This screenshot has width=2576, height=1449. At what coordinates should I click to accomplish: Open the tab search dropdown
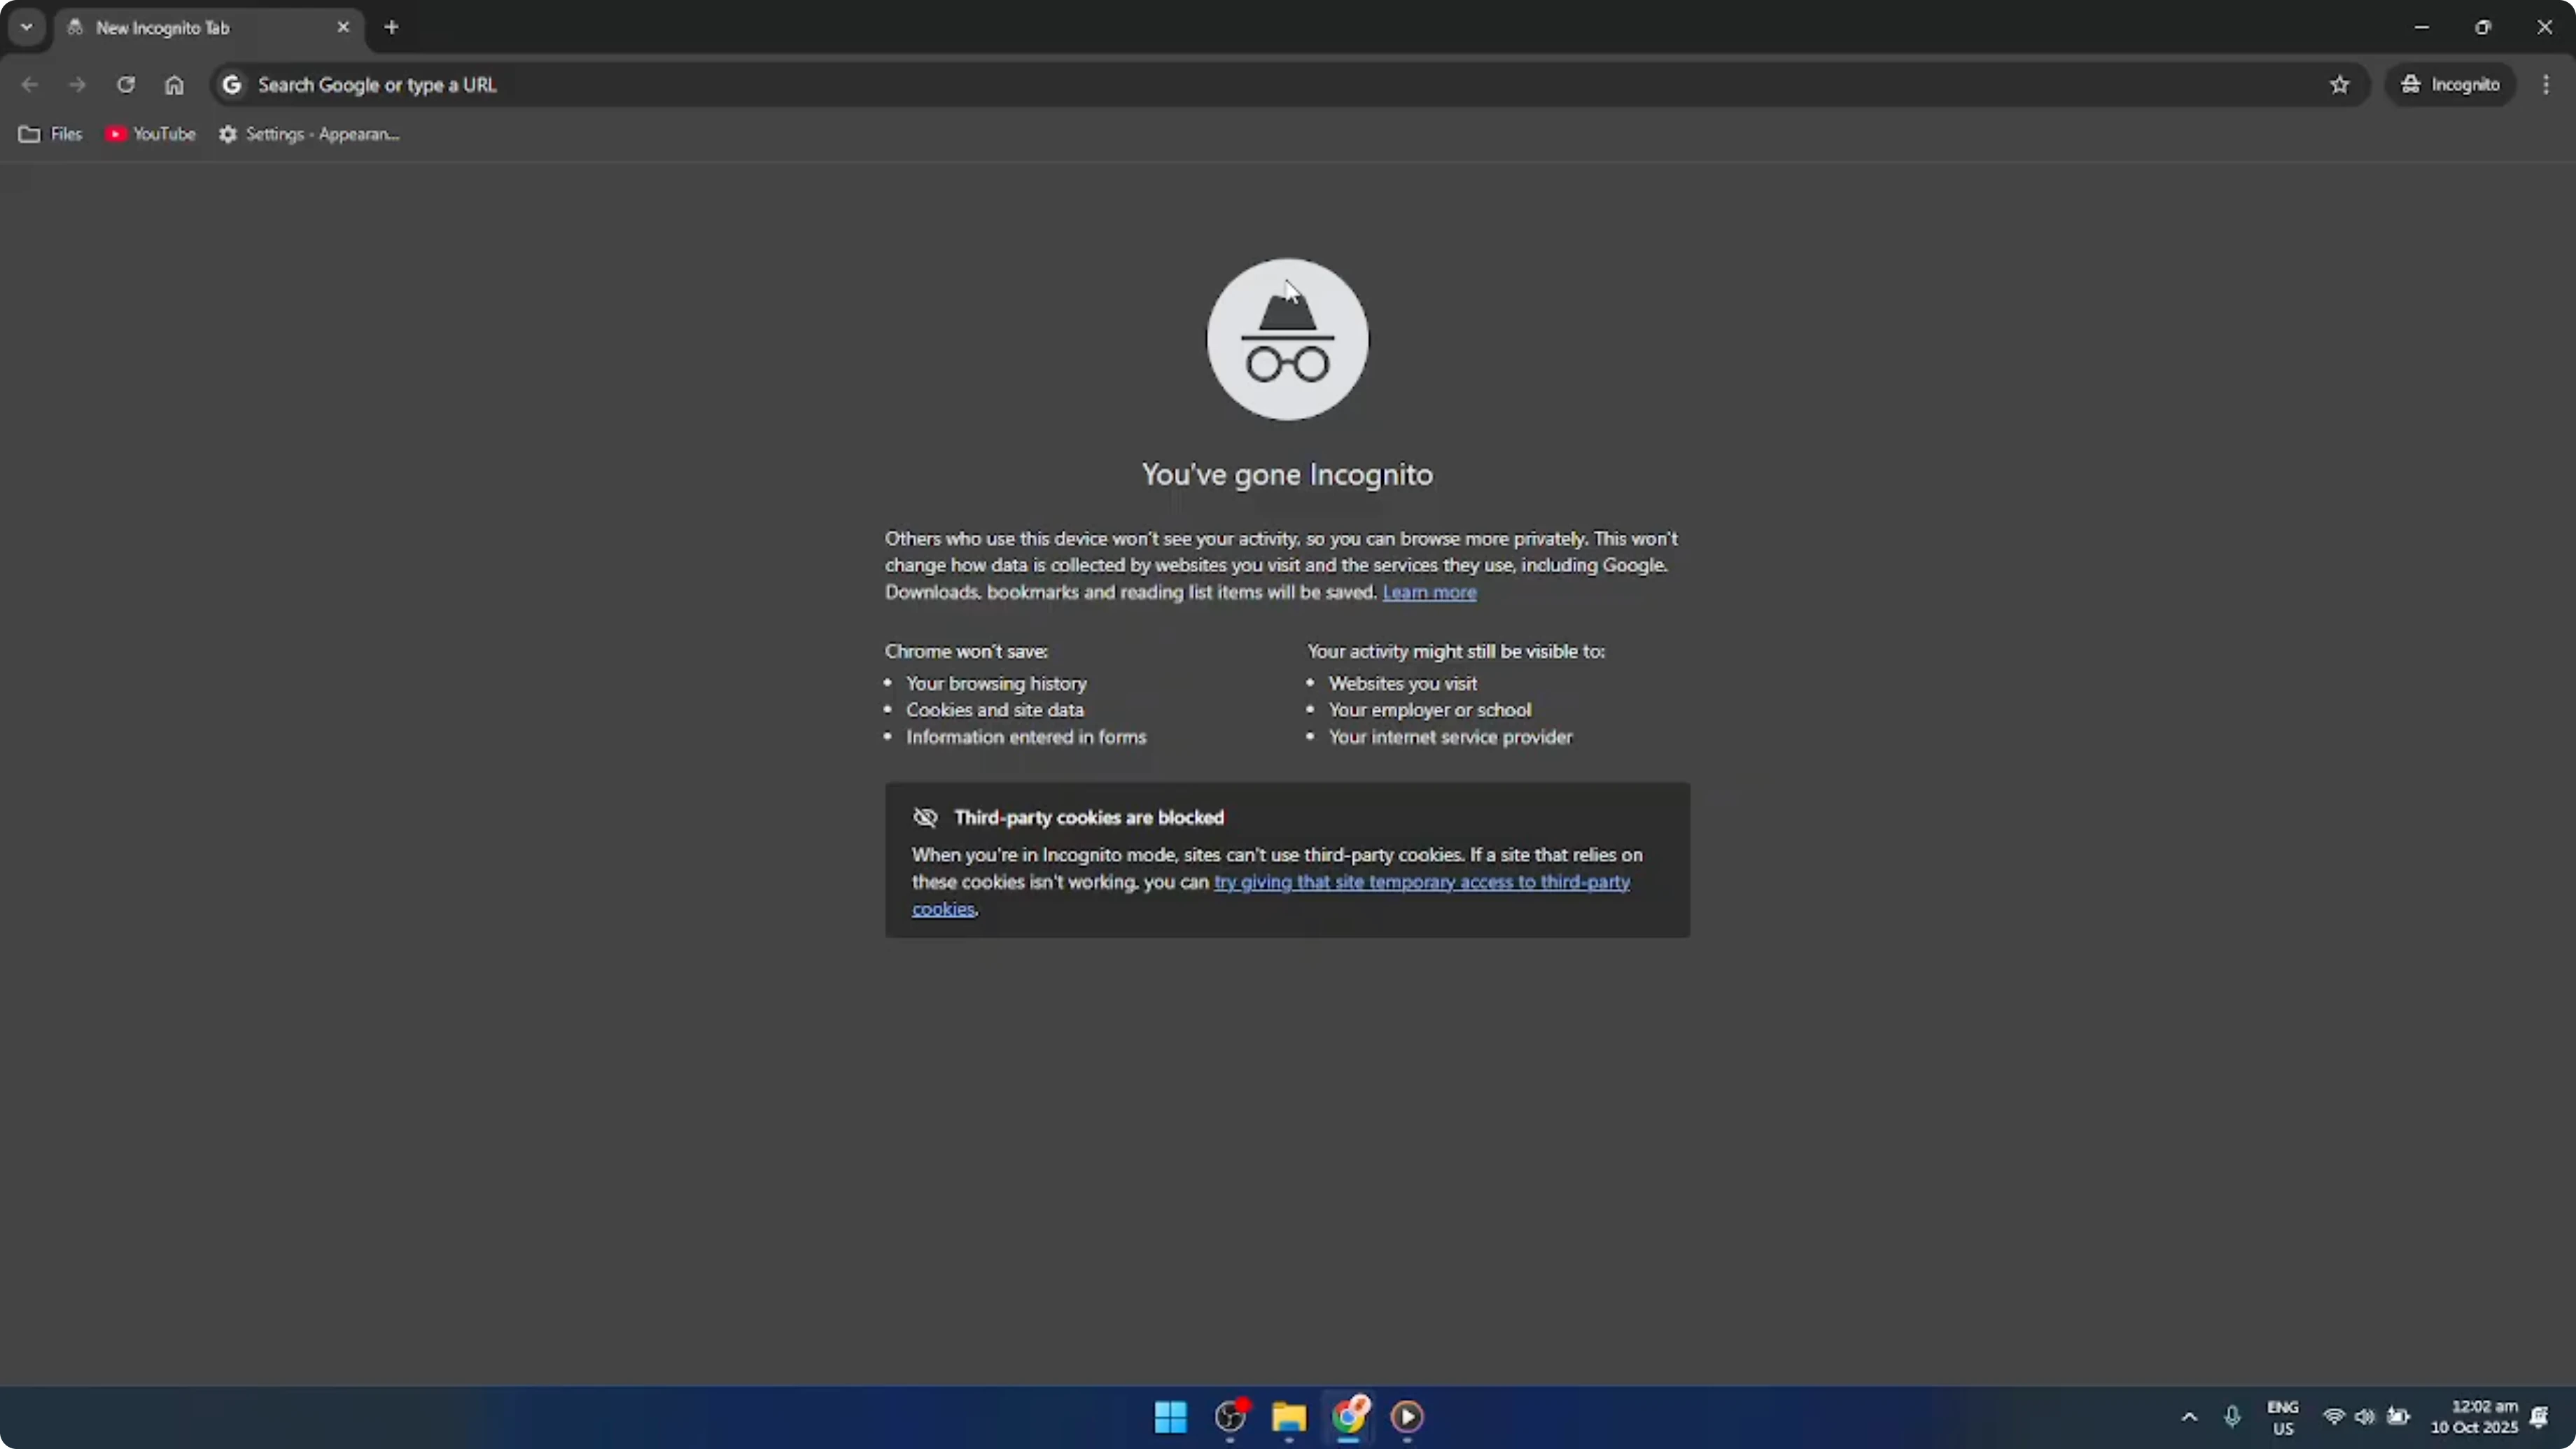(26, 27)
